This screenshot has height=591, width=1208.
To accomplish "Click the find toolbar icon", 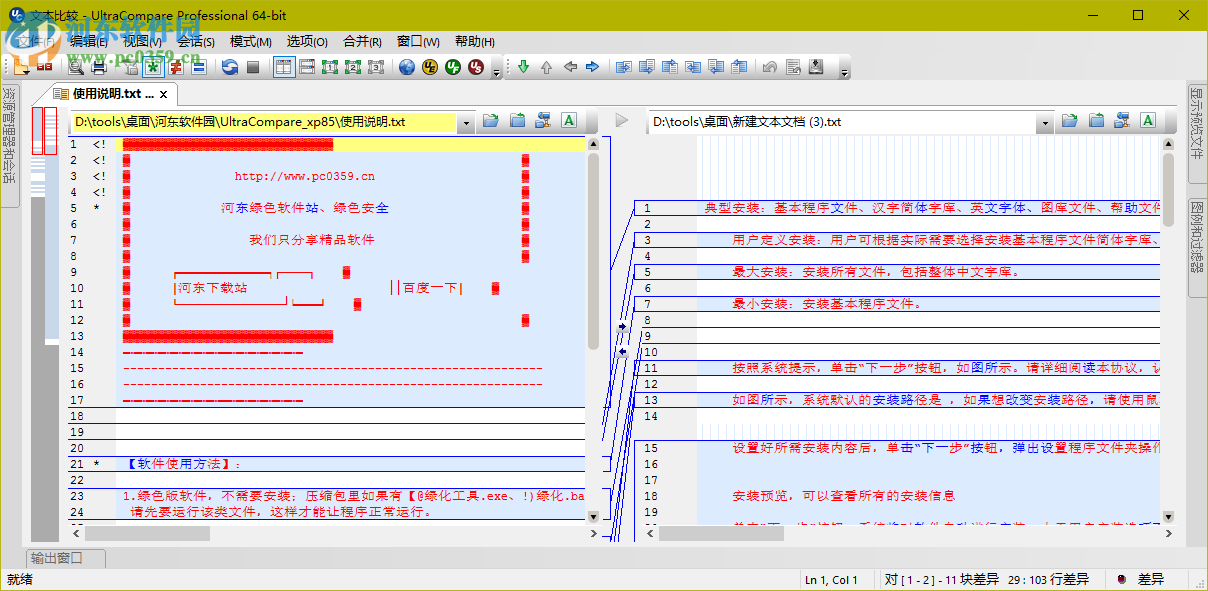I will [x=76, y=68].
